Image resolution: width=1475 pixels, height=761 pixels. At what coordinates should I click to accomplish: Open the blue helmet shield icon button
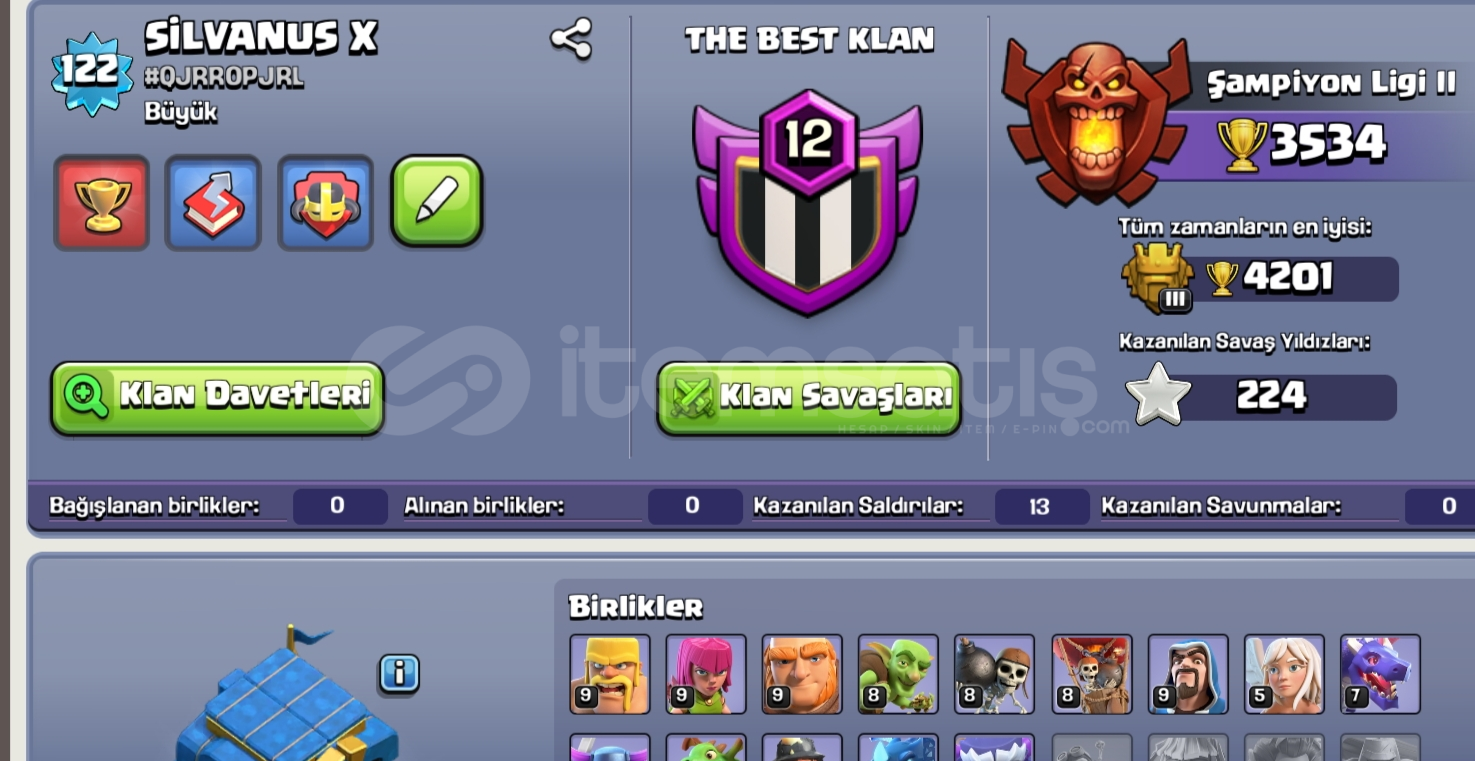point(325,202)
